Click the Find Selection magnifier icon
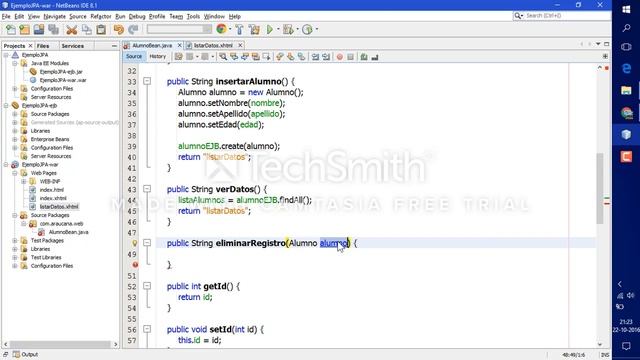Screen dimensions: 640x360 point(223,57)
